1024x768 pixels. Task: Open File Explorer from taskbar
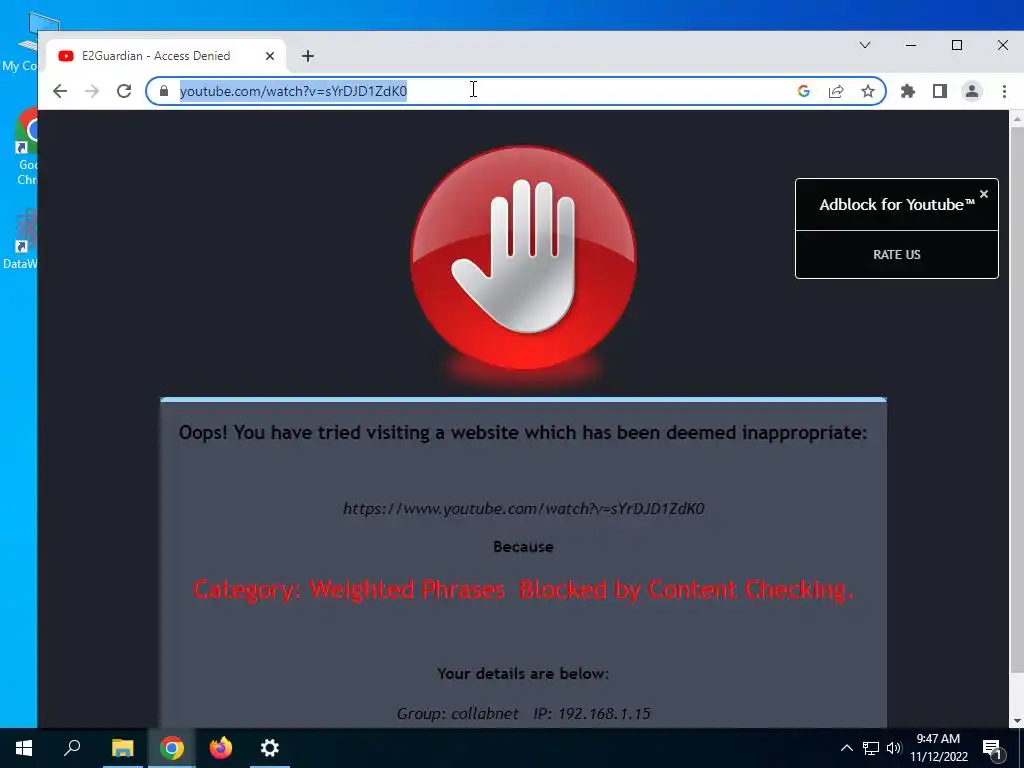point(122,748)
